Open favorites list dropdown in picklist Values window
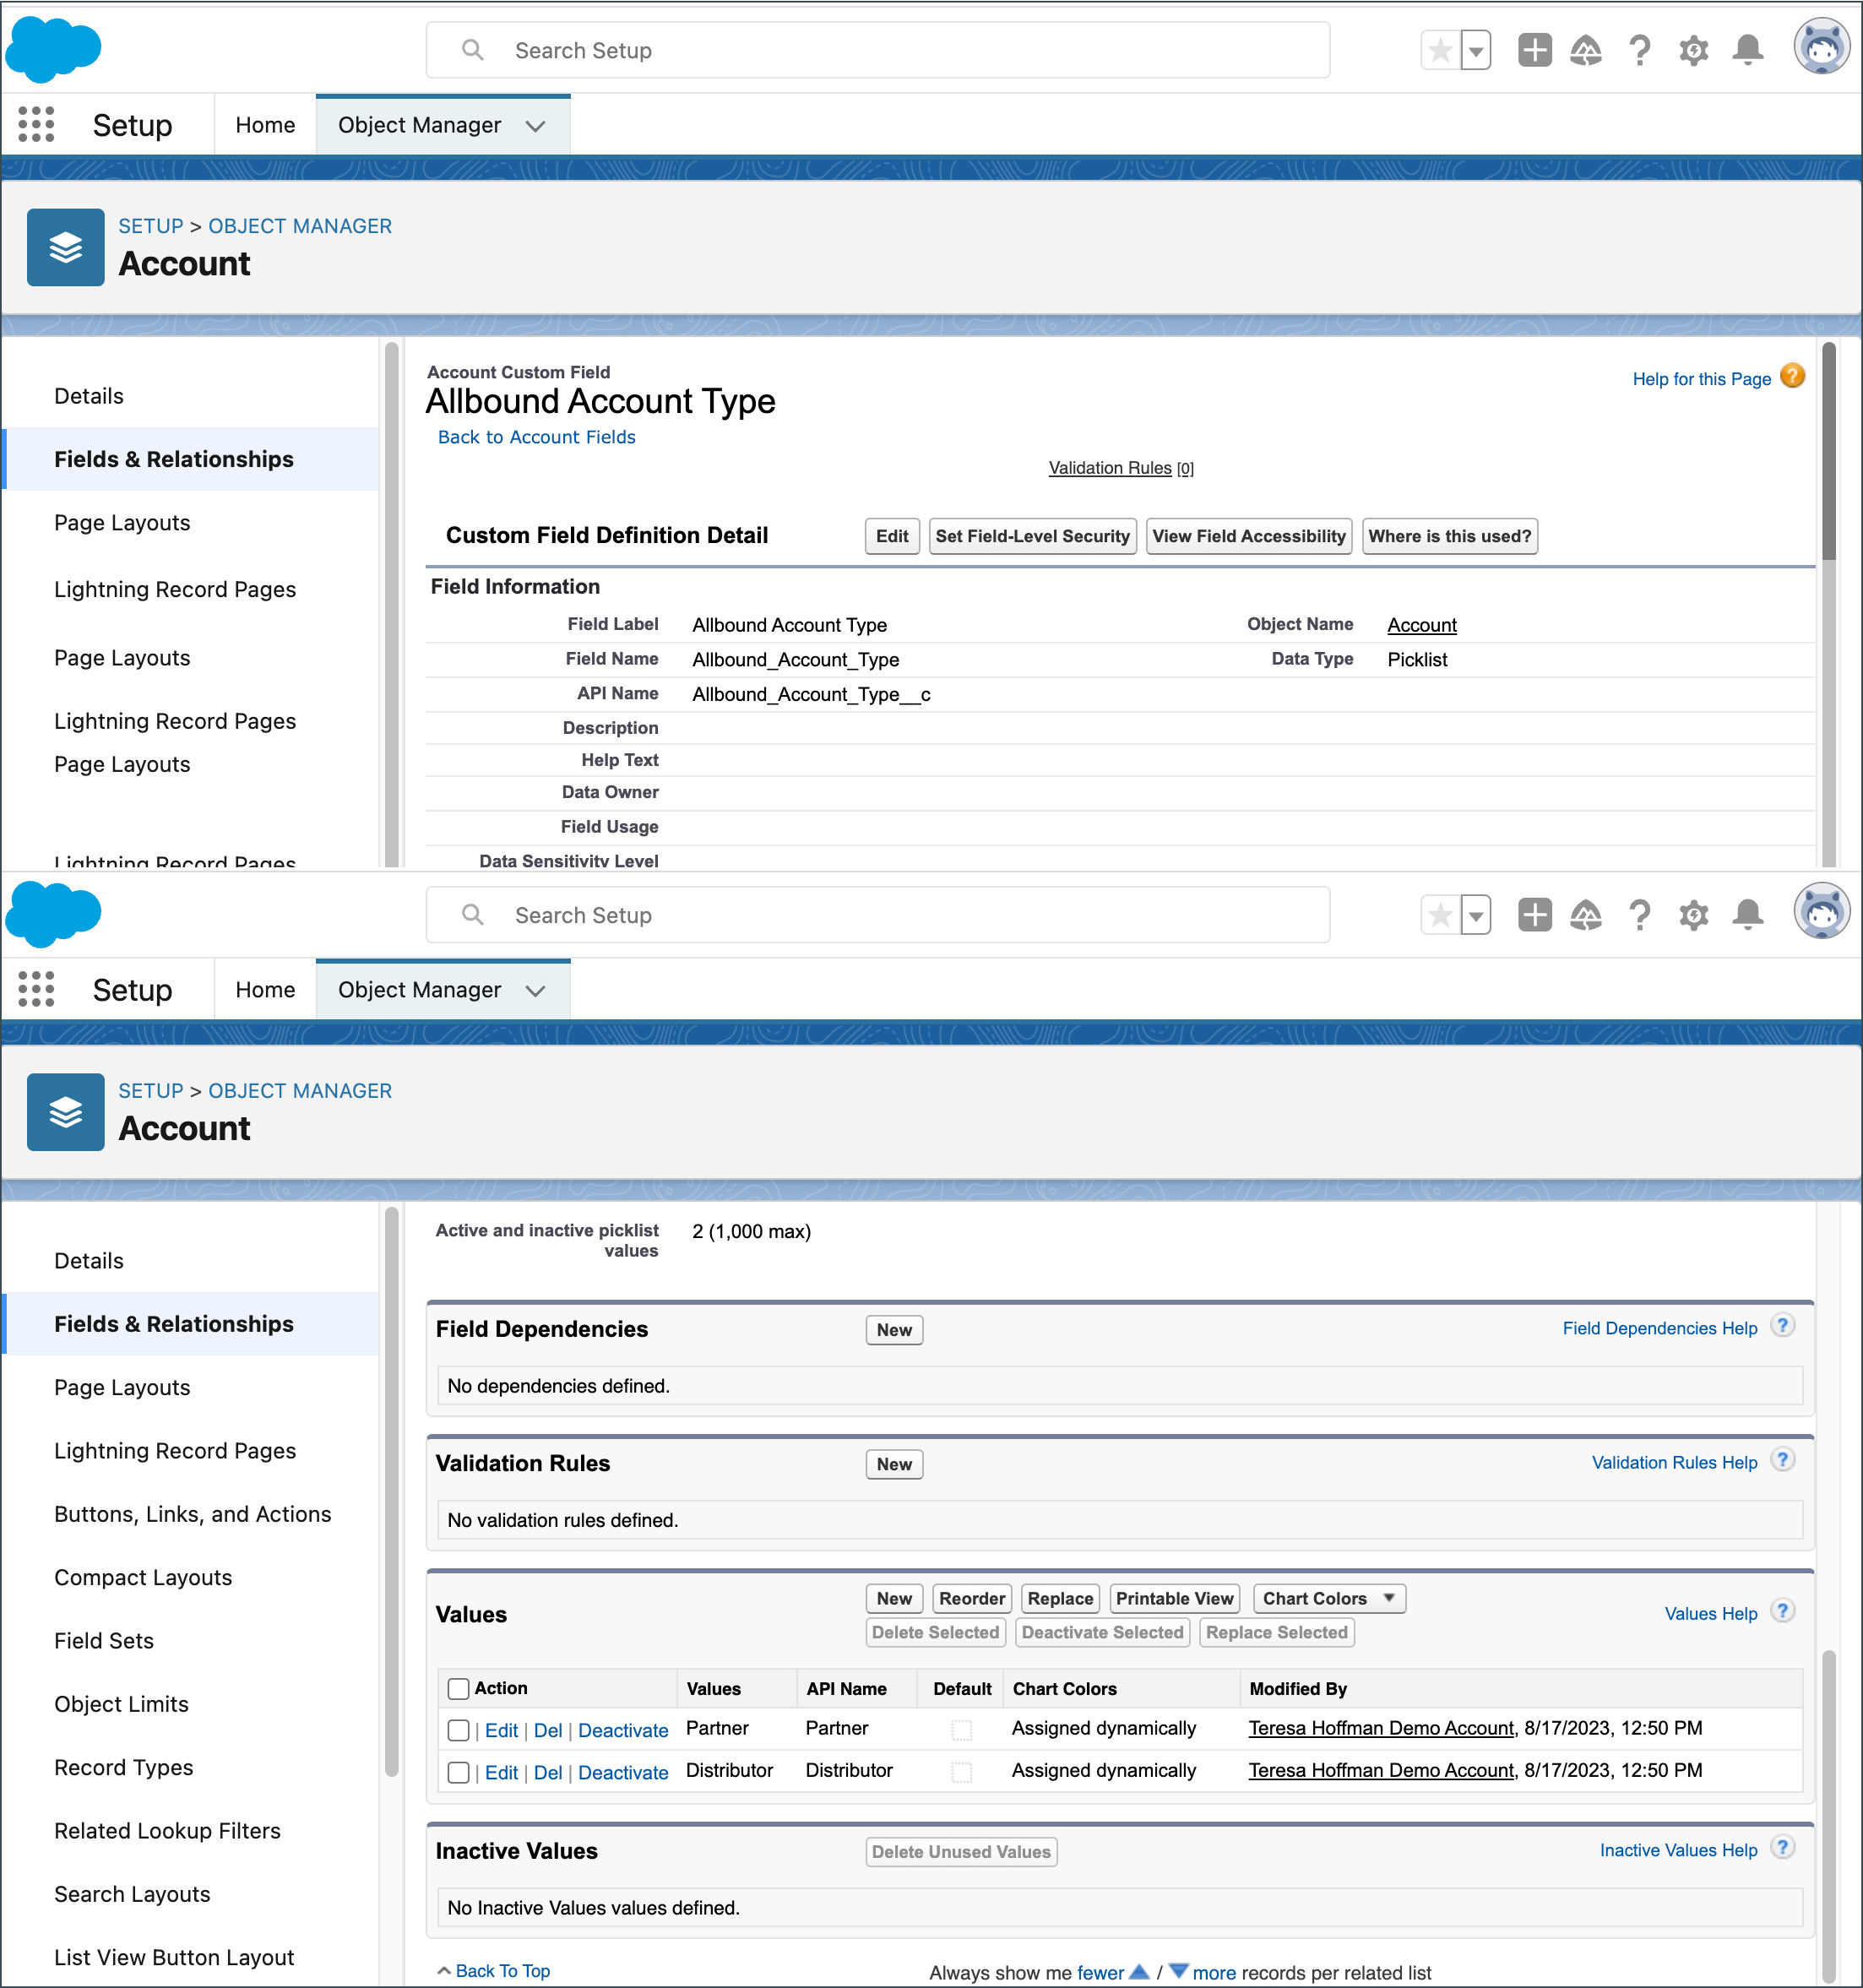Screen dimensions: 1863x1988 point(1475,915)
